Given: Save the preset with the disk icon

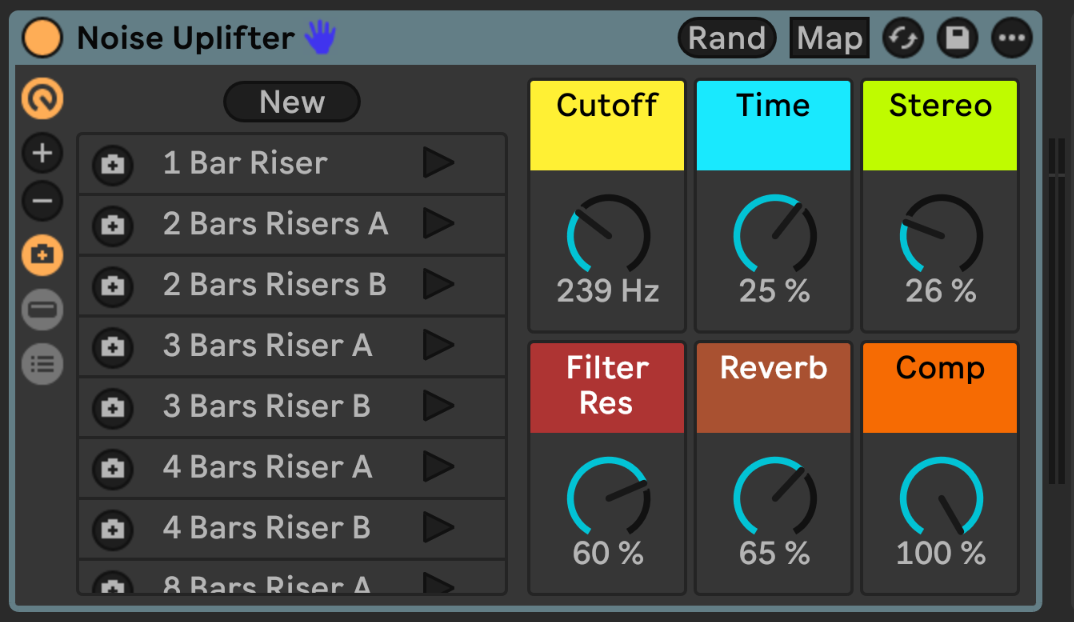Looking at the screenshot, I should point(957,39).
